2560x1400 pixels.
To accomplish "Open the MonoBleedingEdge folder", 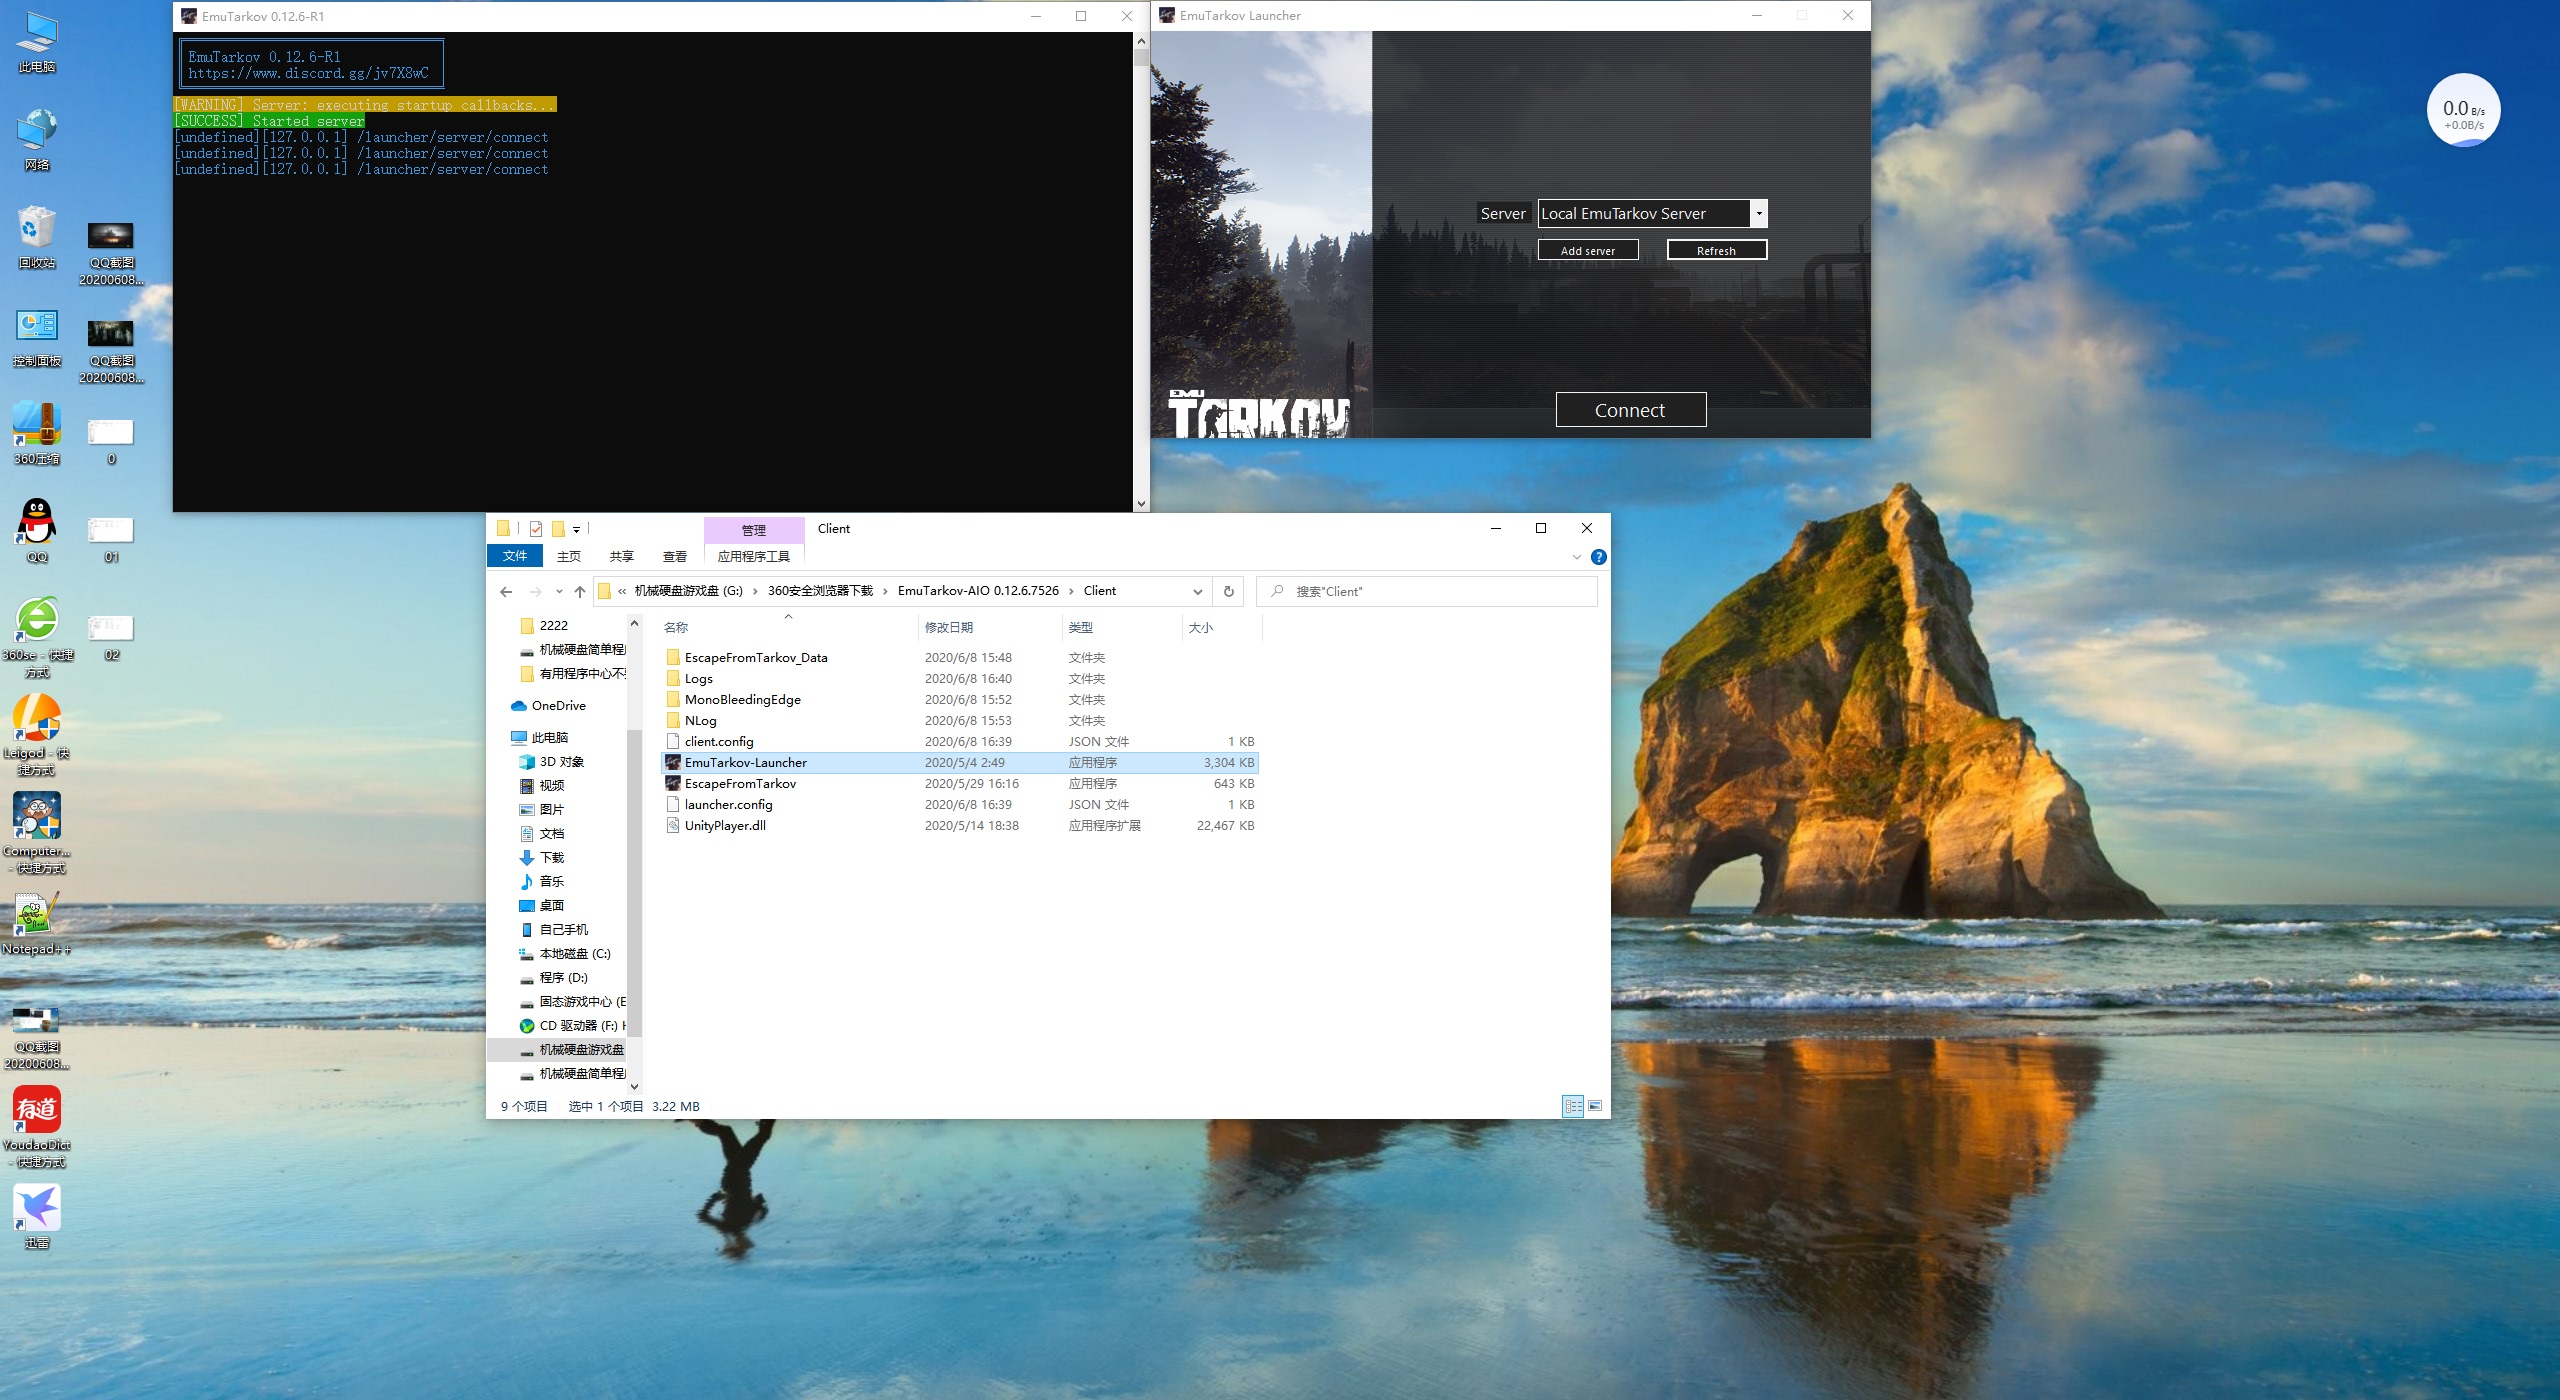I will (960, 699).
